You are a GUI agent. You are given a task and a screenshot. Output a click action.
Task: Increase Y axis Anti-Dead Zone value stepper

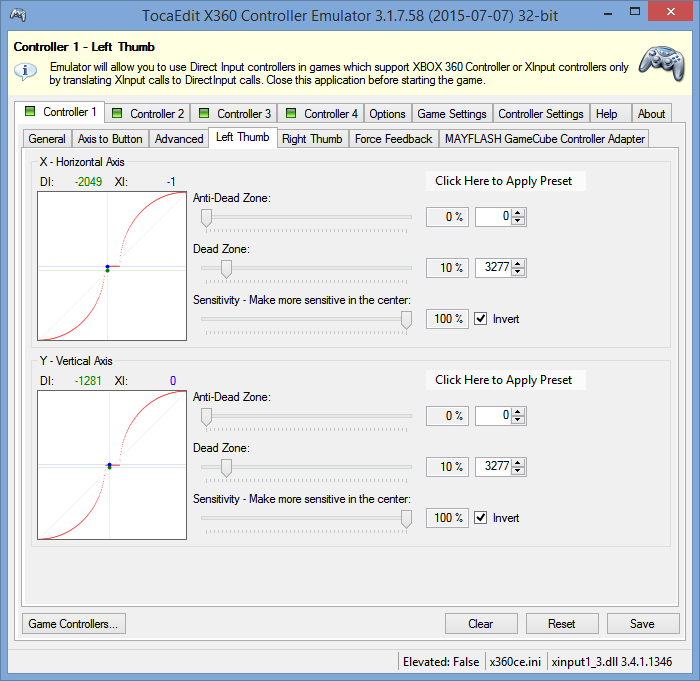pyautogui.click(x=518, y=412)
